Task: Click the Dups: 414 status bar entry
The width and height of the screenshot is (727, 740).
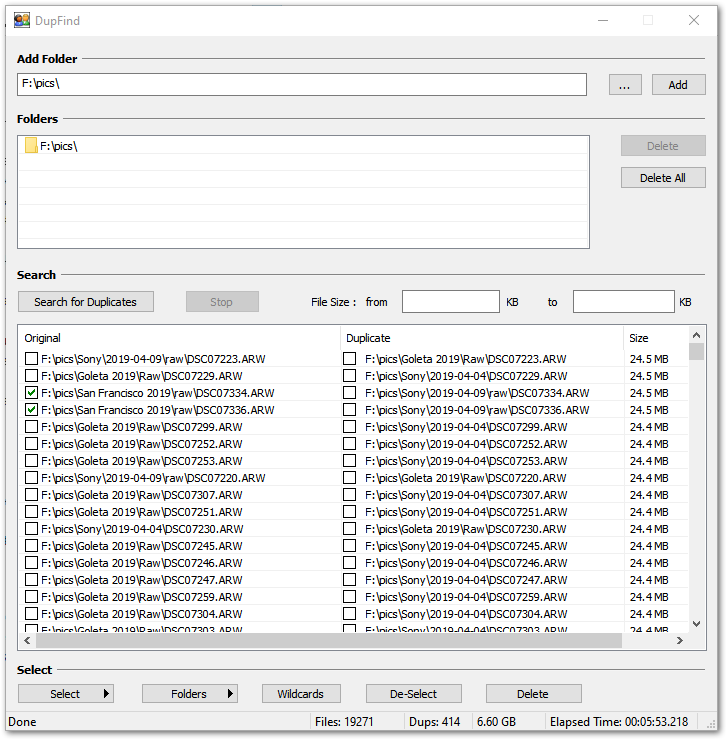Action: point(435,722)
